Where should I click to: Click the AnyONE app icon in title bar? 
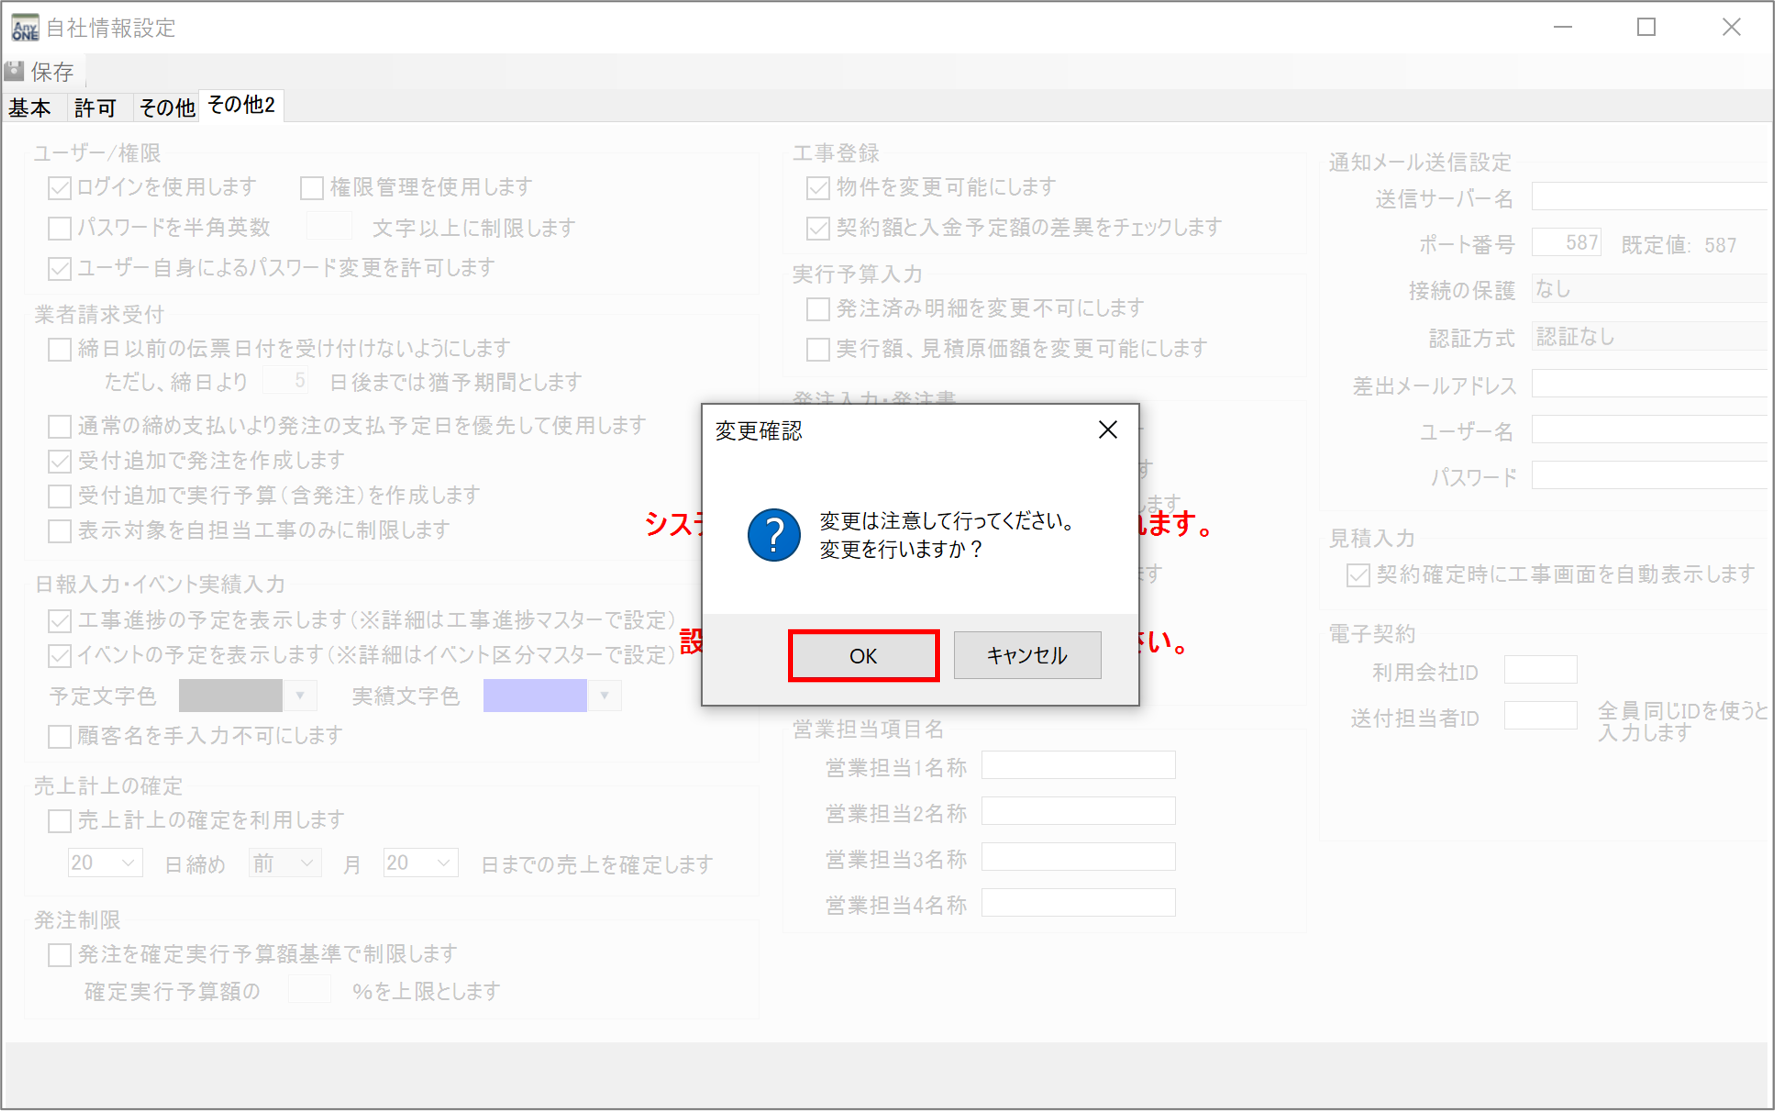[24, 27]
